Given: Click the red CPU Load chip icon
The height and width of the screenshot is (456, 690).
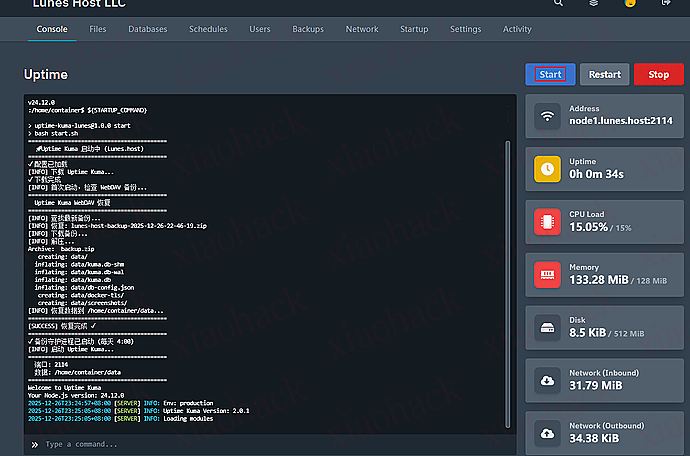Looking at the screenshot, I should pyautogui.click(x=547, y=221).
